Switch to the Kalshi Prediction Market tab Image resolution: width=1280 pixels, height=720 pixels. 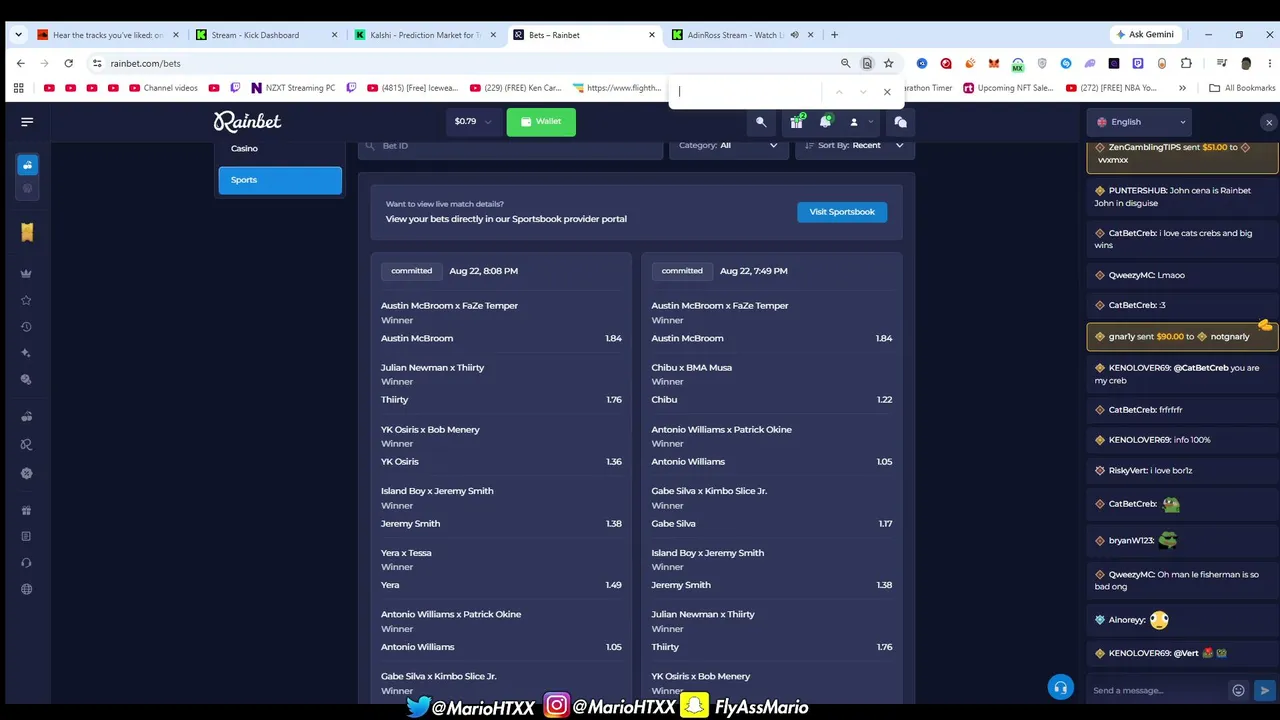pos(425,35)
